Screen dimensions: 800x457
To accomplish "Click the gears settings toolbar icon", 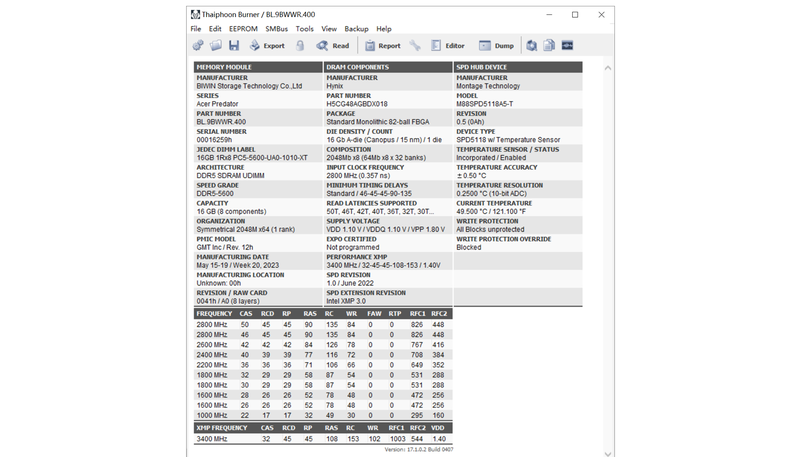I will pos(198,45).
